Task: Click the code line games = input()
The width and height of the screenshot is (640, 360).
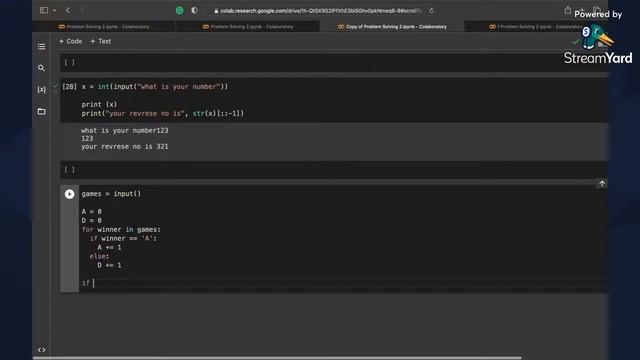Action: pyautogui.click(x=111, y=194)
